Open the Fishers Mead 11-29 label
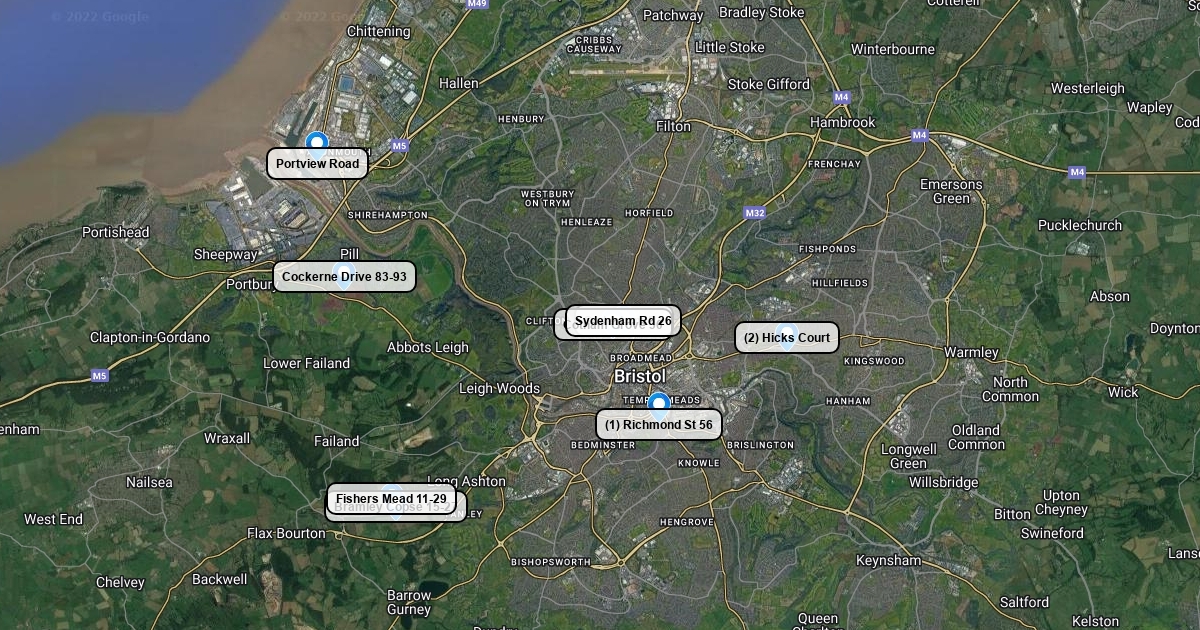Image resolution: width=1200 pixels, height=630 pixels. (391, 499)
